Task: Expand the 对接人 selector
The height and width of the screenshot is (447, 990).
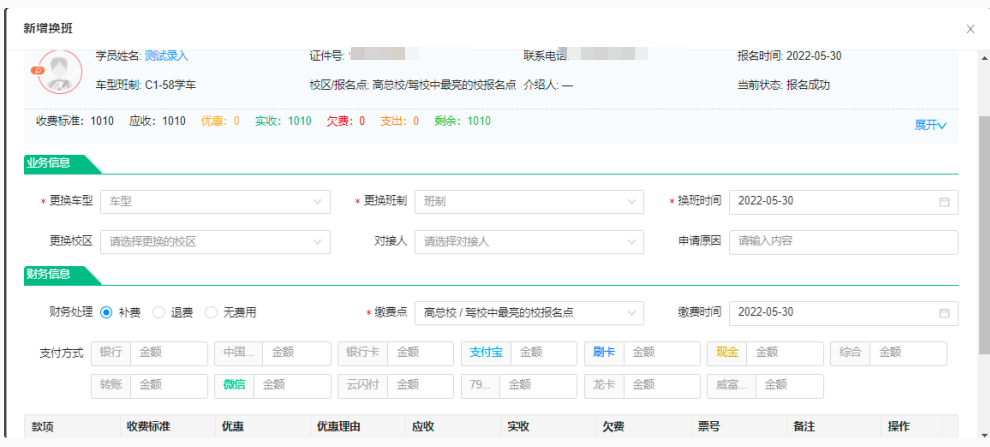Action: click(530, 241)
